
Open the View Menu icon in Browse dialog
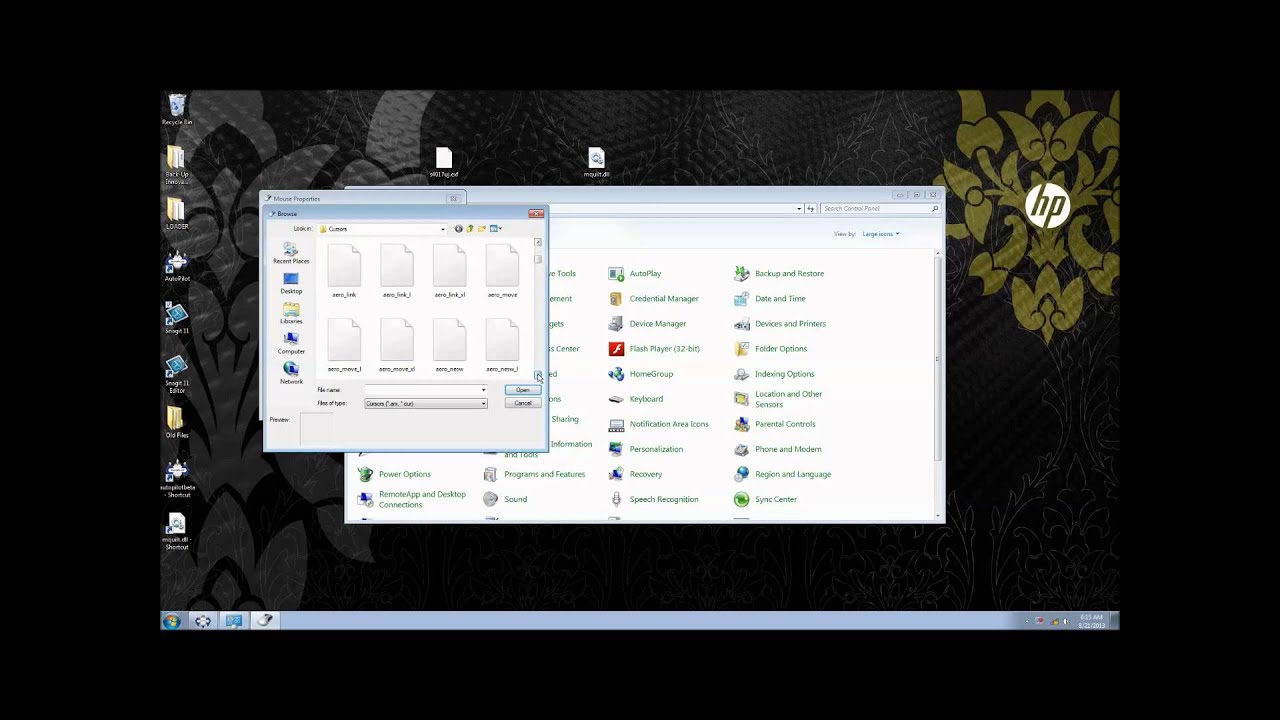495,229
